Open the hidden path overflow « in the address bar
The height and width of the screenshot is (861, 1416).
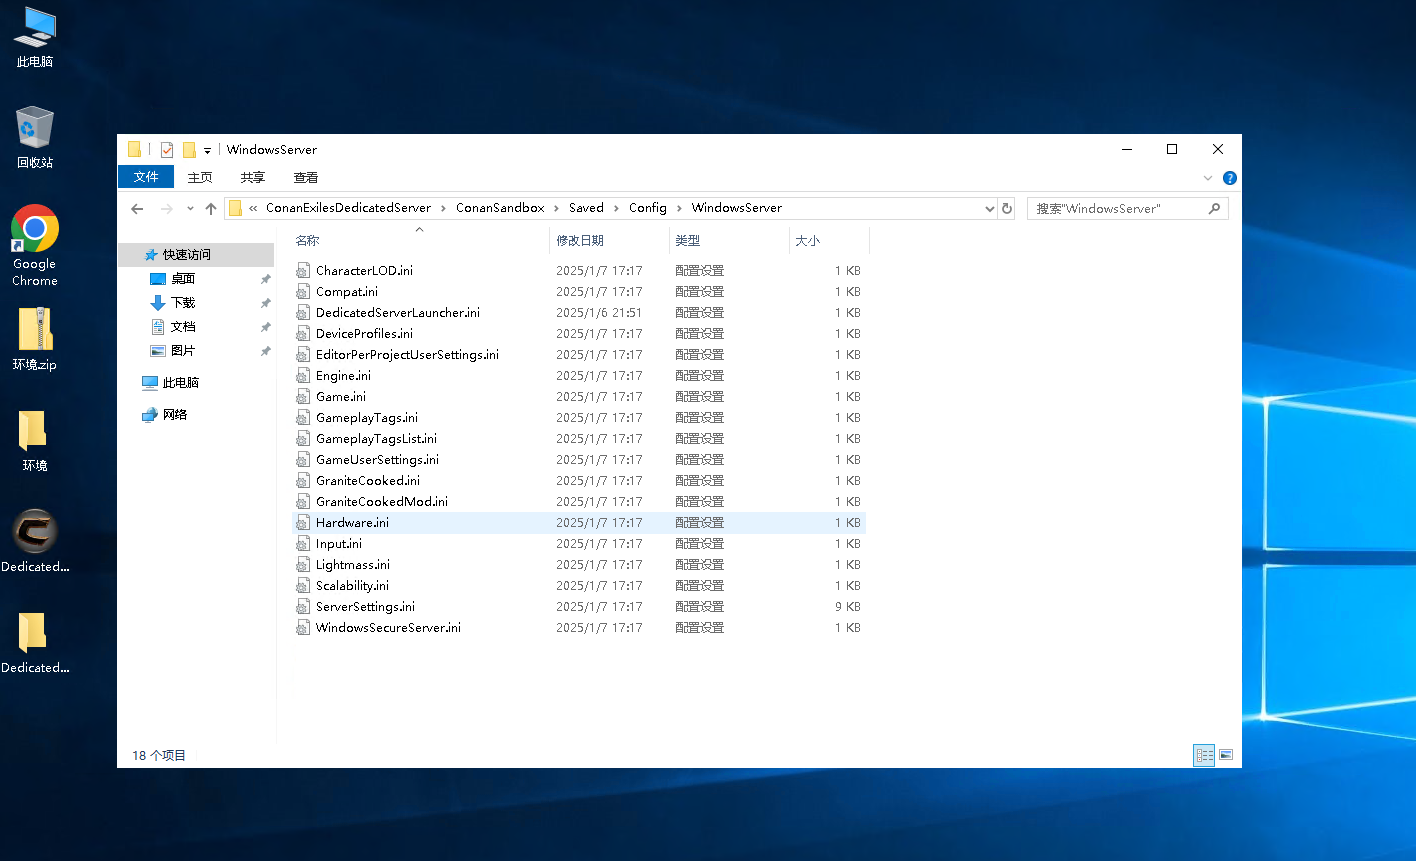point(254,208)
